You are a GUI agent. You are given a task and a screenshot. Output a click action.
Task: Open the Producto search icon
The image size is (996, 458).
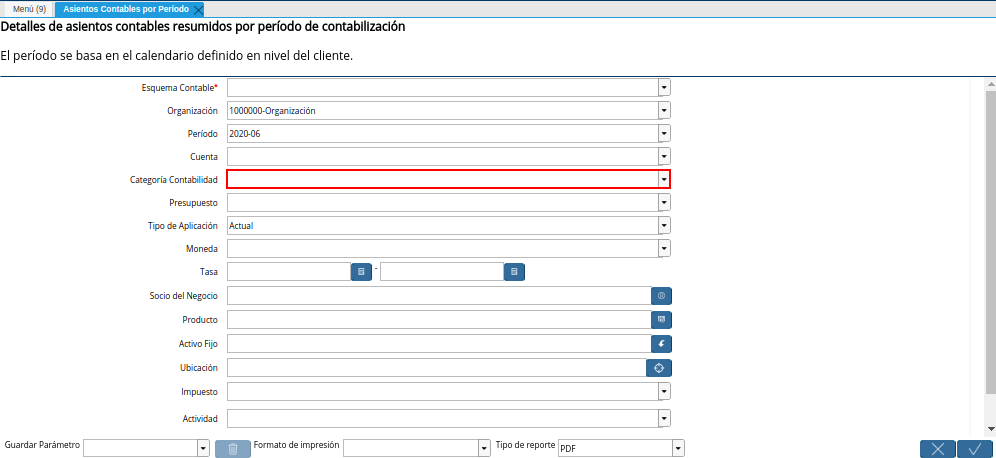[x=661, y=320]
